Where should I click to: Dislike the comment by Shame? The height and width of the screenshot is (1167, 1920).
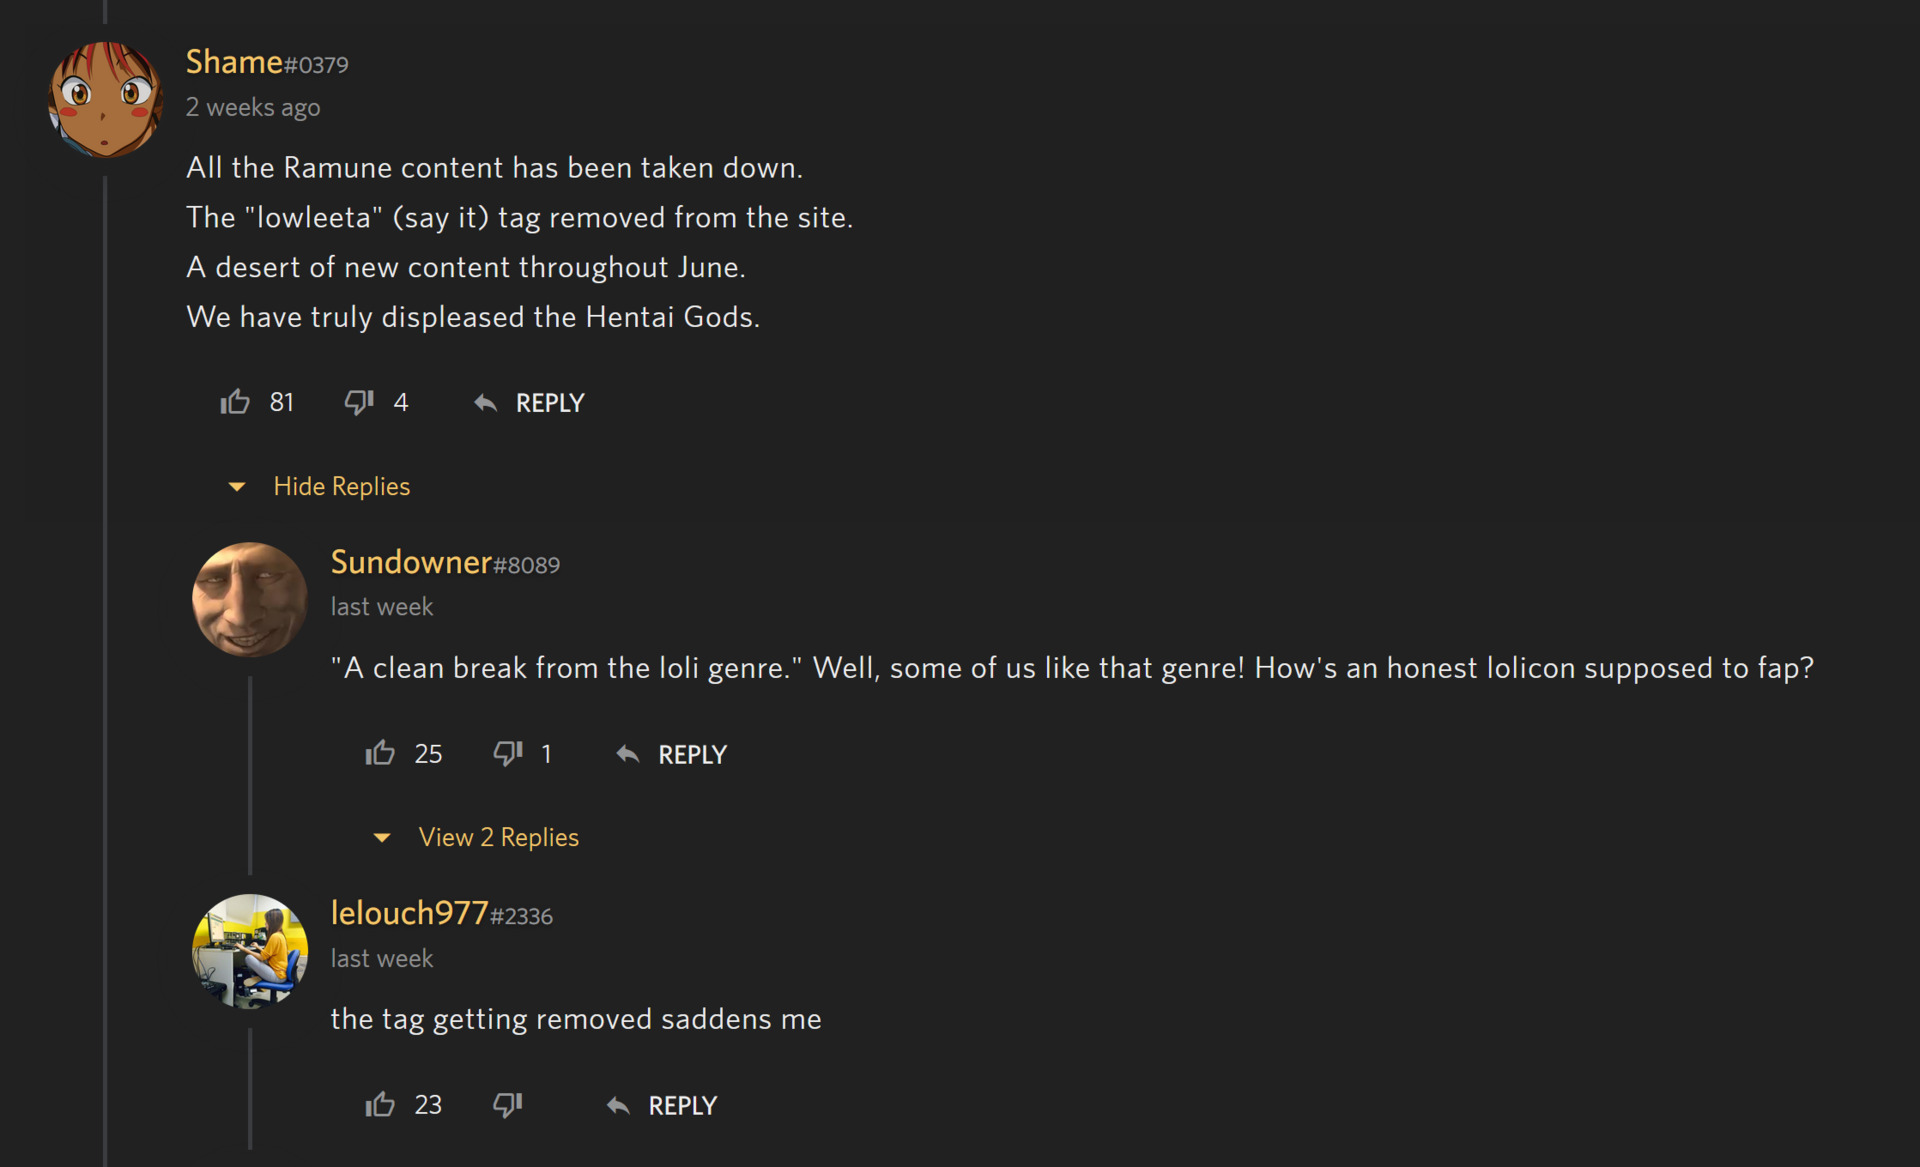tap(359, 402)
